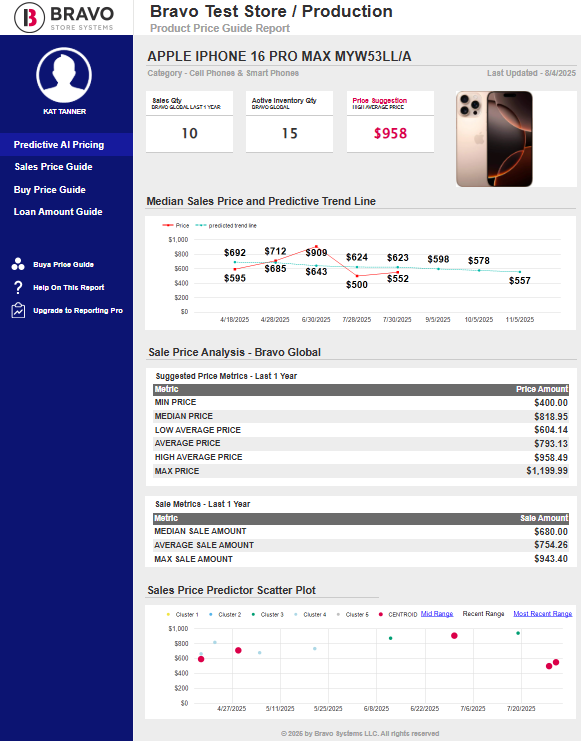Viewport: 581px width, 742px height.
Task: Click the Help question mark icon
Action: pyautogui.click(x=18, y=287)
